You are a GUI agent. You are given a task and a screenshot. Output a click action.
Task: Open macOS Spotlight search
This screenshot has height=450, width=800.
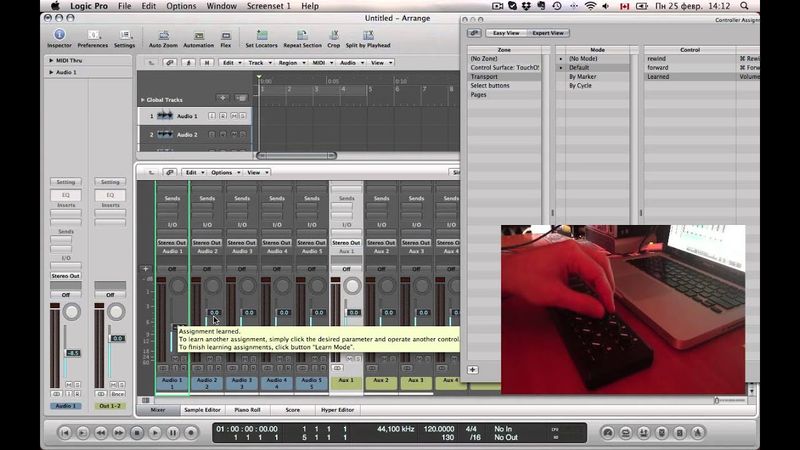(x=744, y=6)
